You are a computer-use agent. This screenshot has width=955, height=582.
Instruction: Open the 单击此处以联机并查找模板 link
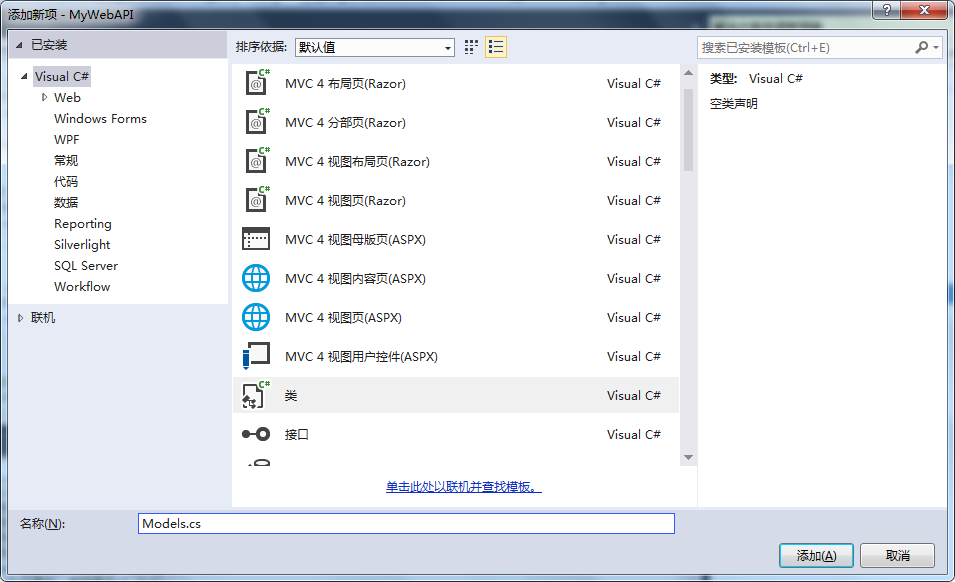(463, 486)
